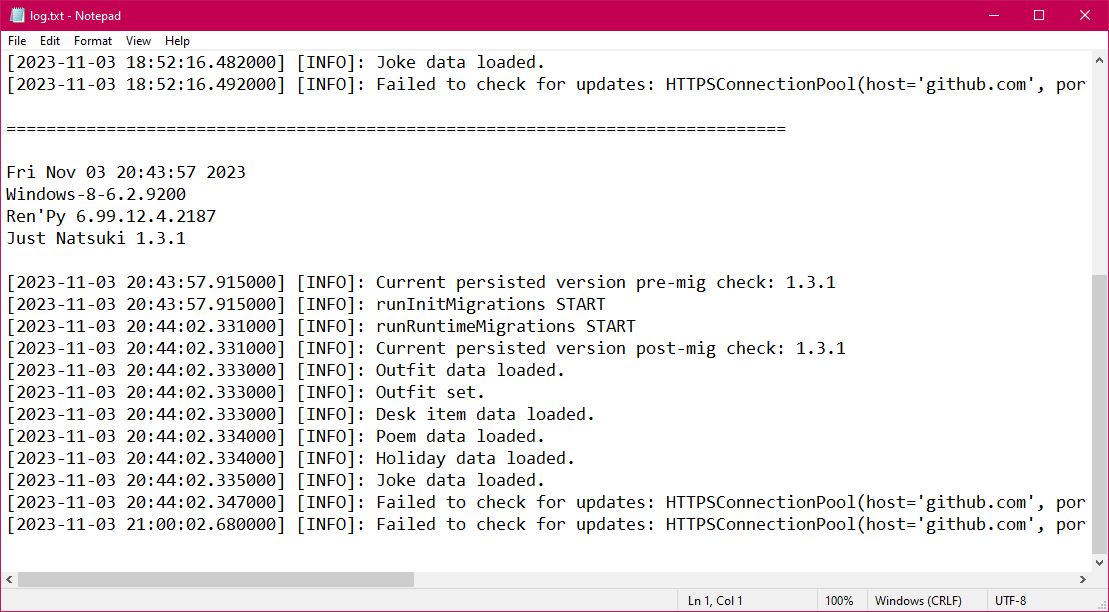
Task: Click the up arrow of the vertical scrollbar
Action: pyautogui.click(x=1101, y=59)
